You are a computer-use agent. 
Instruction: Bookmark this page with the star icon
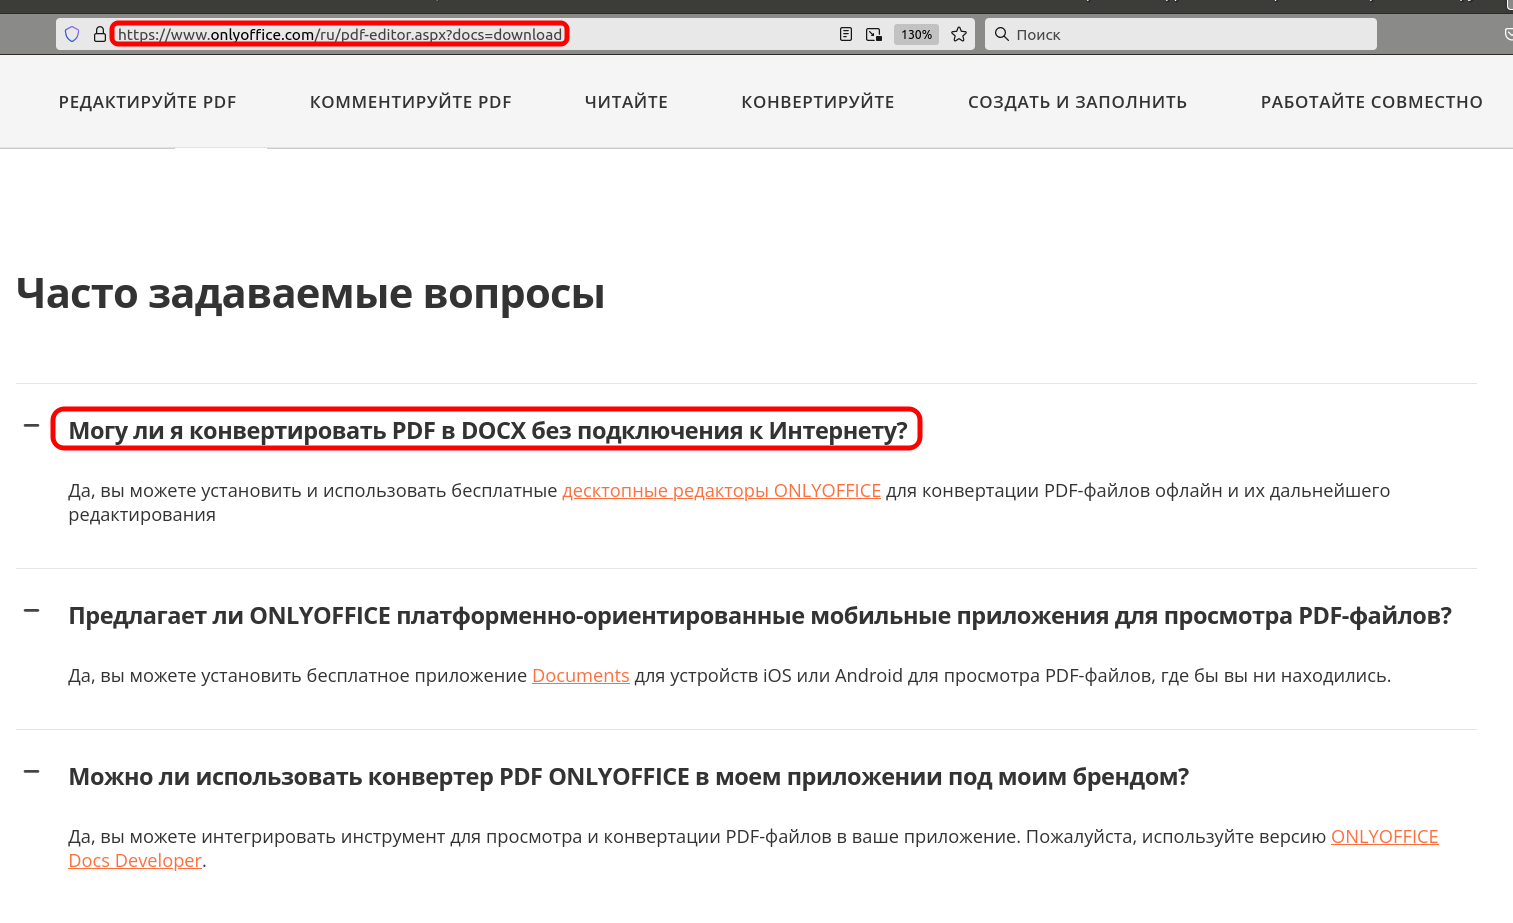coord(959,34)
